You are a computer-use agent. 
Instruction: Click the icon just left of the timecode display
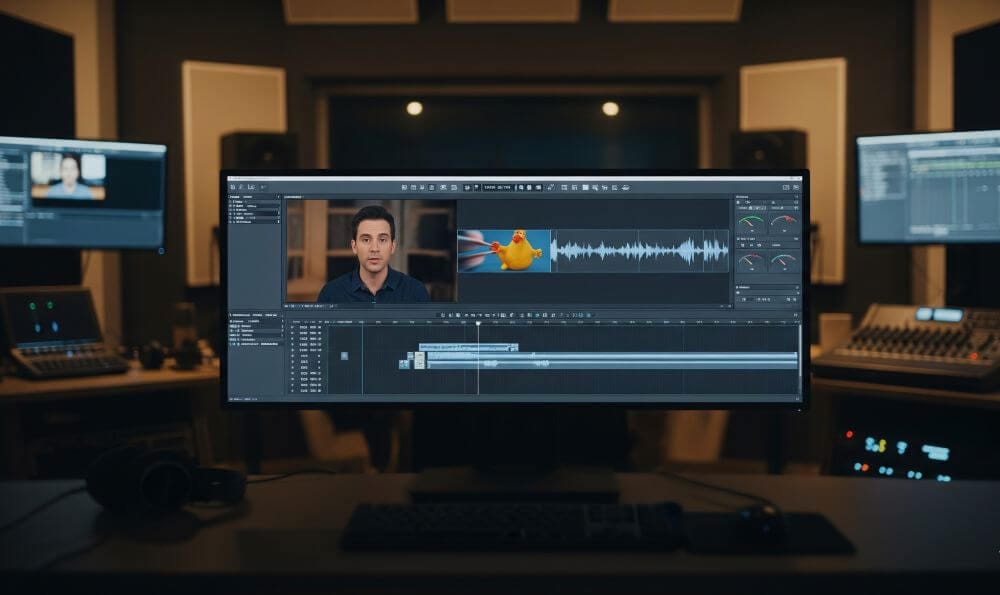[475, 187]
